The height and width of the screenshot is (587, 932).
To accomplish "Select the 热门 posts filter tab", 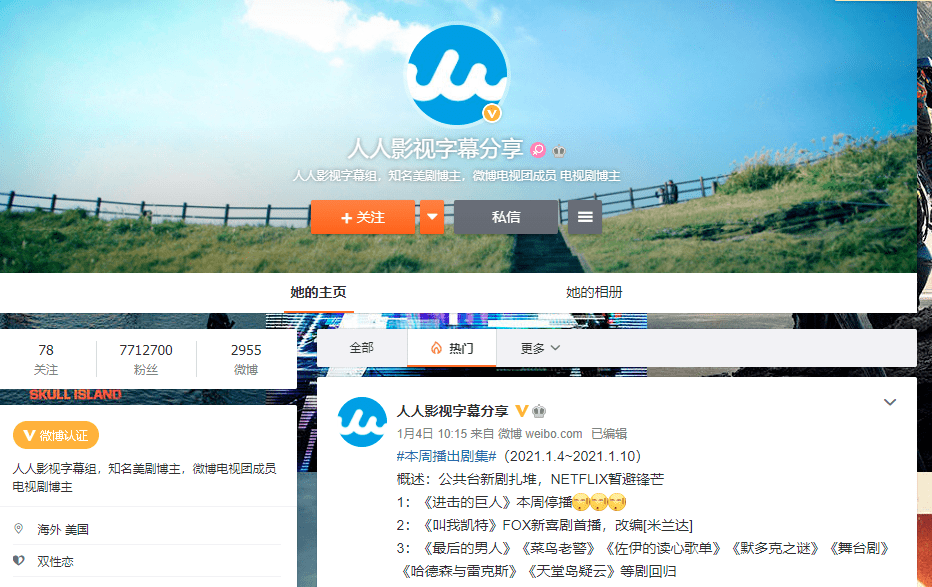I will point(451,348).
